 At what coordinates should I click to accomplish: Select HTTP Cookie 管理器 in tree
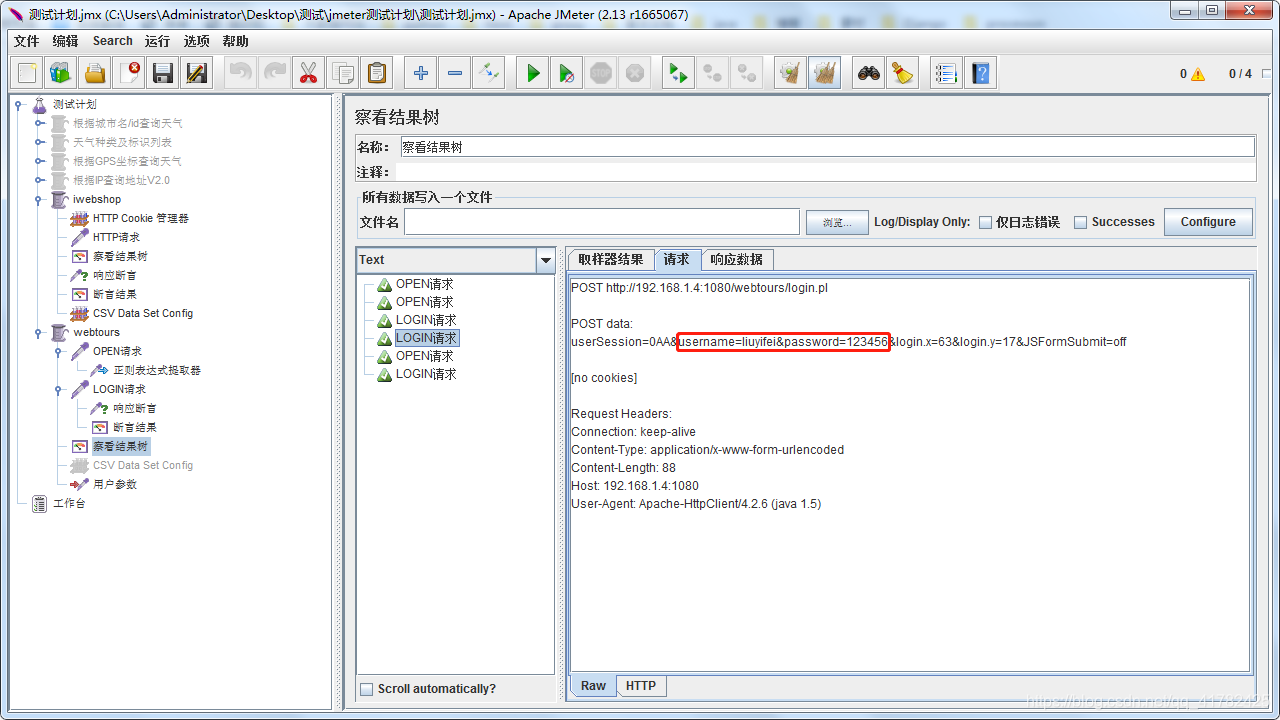click(140, 218)
